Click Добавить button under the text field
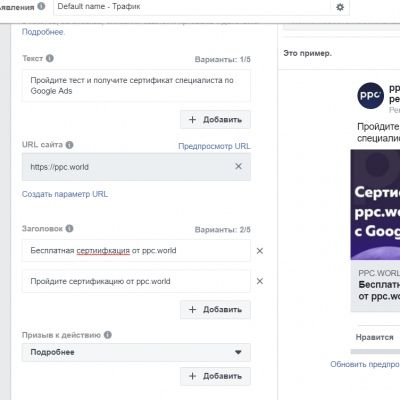 click(x=215, y=119)
